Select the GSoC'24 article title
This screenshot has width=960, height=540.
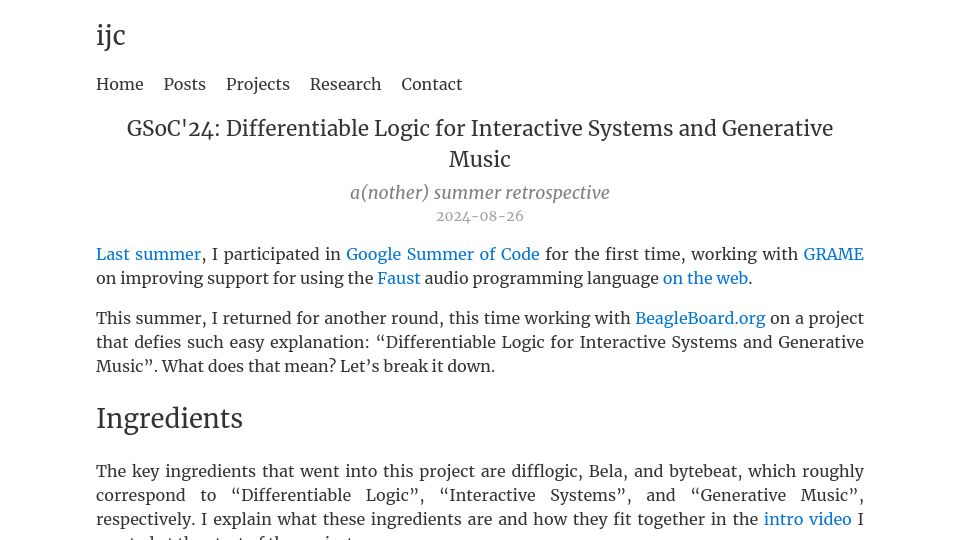click(480, 144)
